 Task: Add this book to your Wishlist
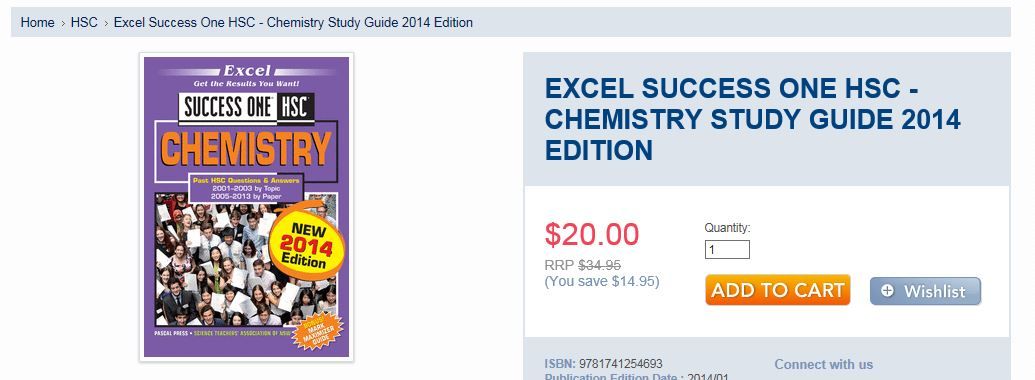[925, 291]
